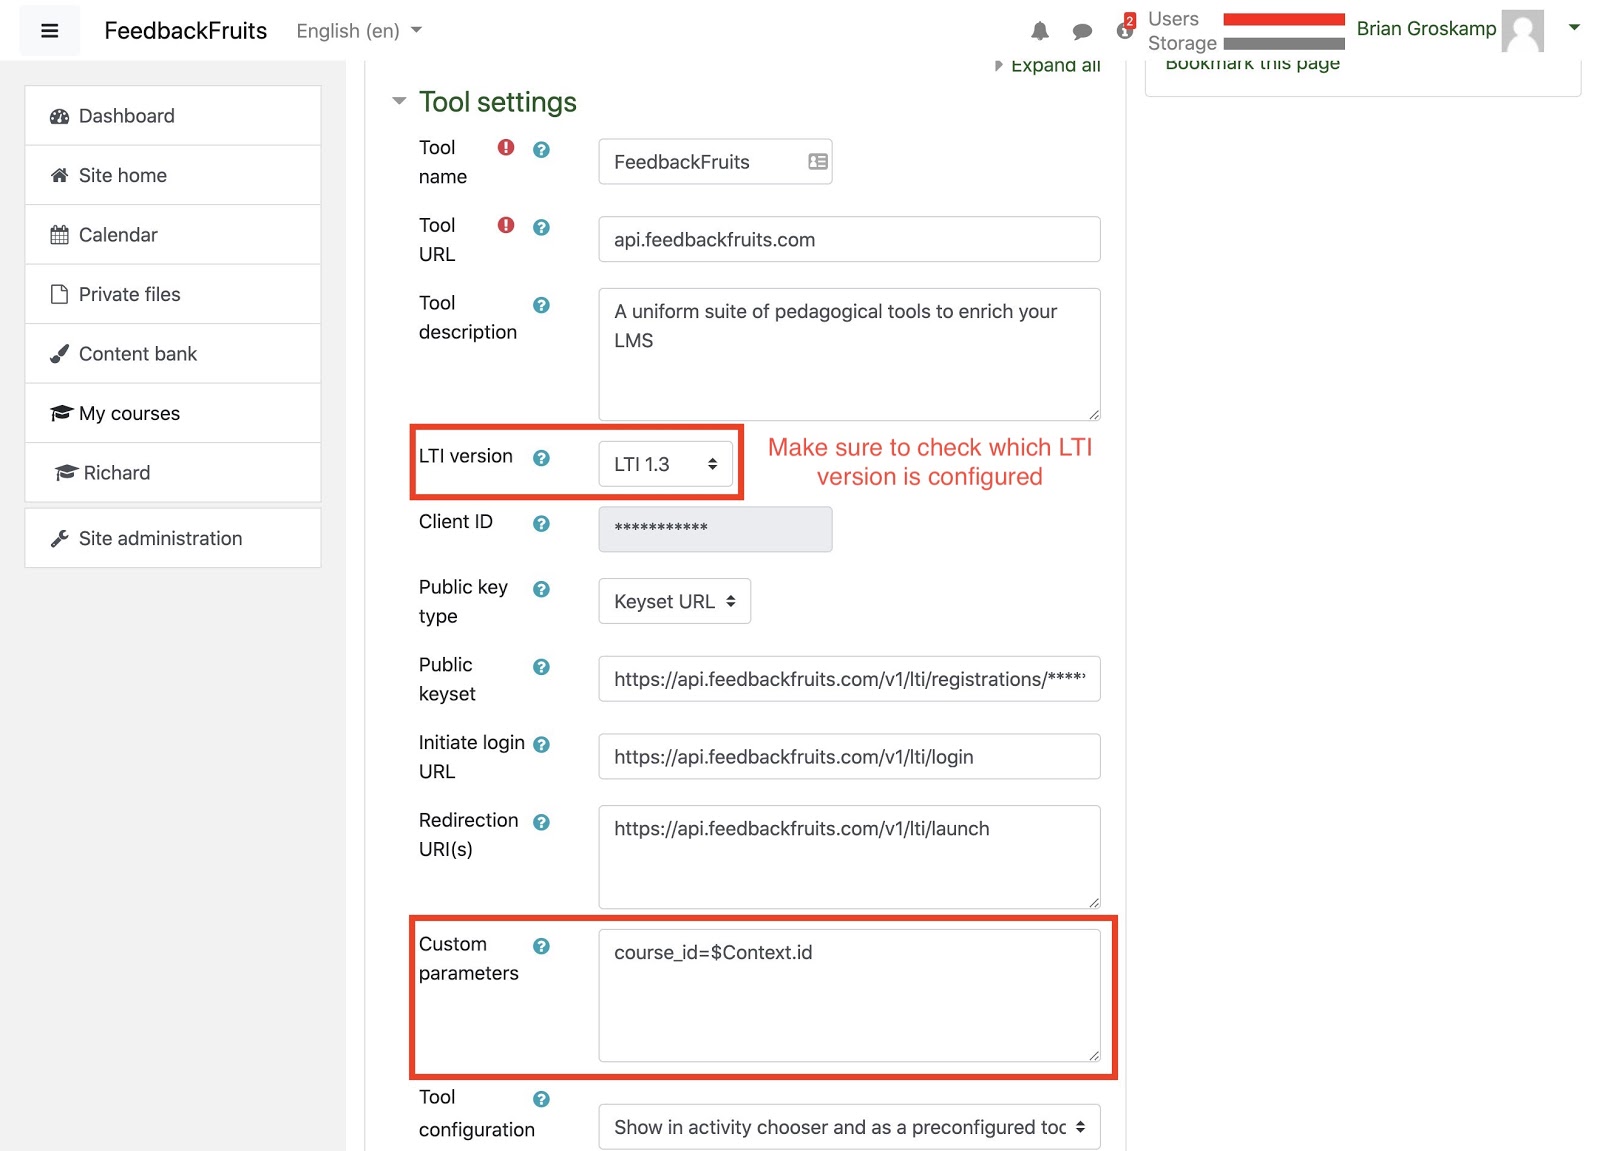Click the Initiate login URL field
Screen dimensions: 1600x1151
(x=849, y=757)
